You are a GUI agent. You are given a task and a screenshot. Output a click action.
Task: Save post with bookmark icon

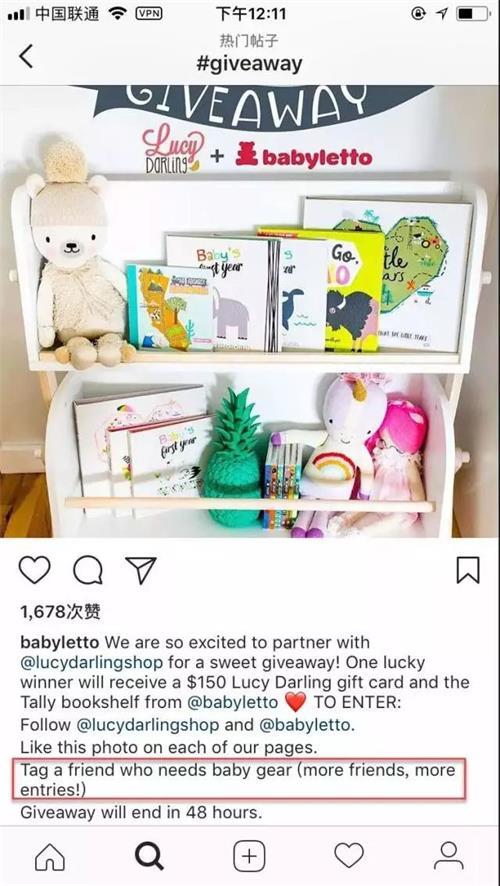[468, 570]
